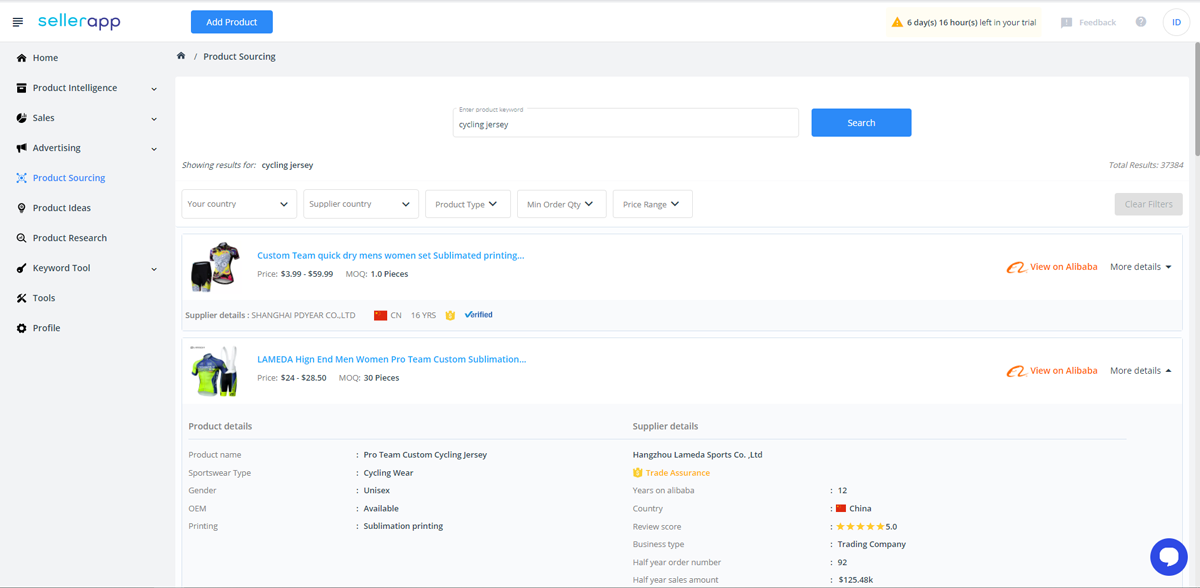Click the Product Sourcing network icon
Screen dimensions: 1200x588
[x=22, y=178]
